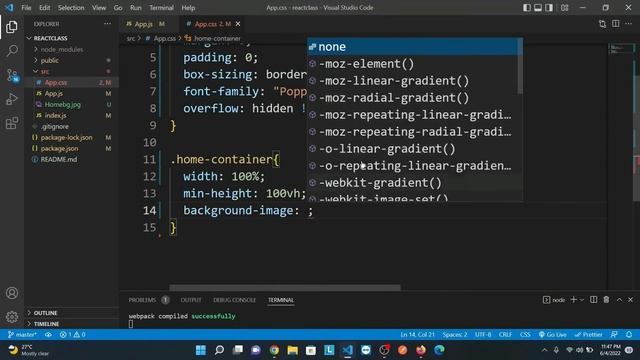Open the File menu
This screenshot has height=360, width=640.
[26, 7]
